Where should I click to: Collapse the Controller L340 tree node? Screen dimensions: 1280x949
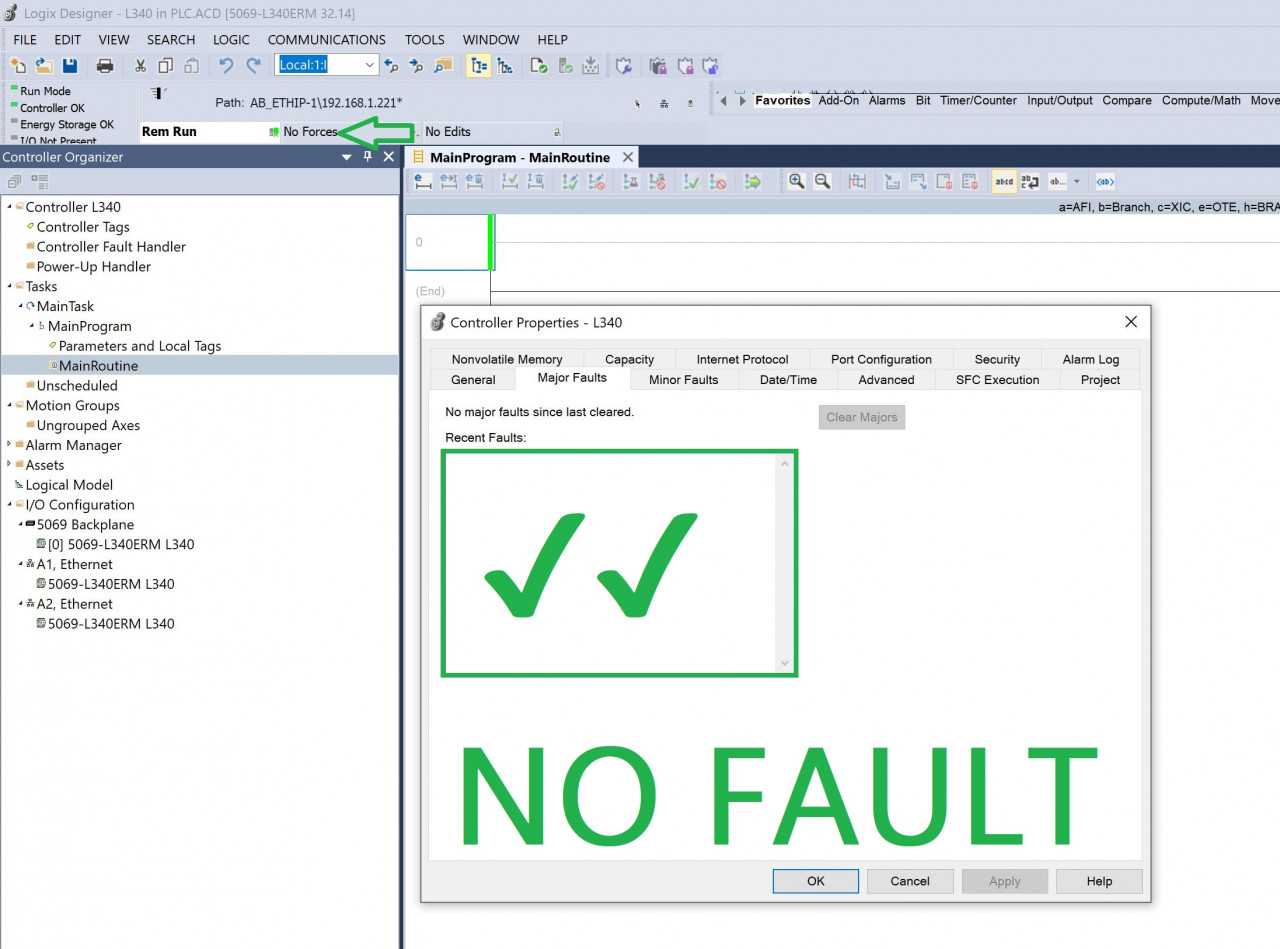click(x=9, y=207)
